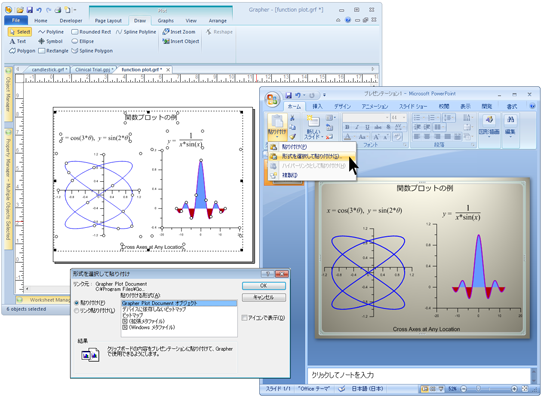Click the Reshape tool
The width and height of the screenshot is (550, 400).
point(219,32)
